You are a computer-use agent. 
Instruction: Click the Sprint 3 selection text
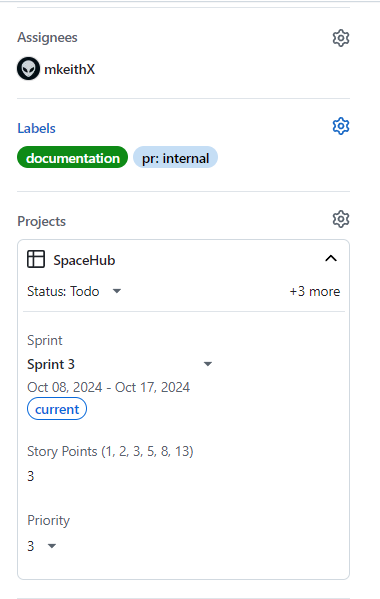click(51, 364)
